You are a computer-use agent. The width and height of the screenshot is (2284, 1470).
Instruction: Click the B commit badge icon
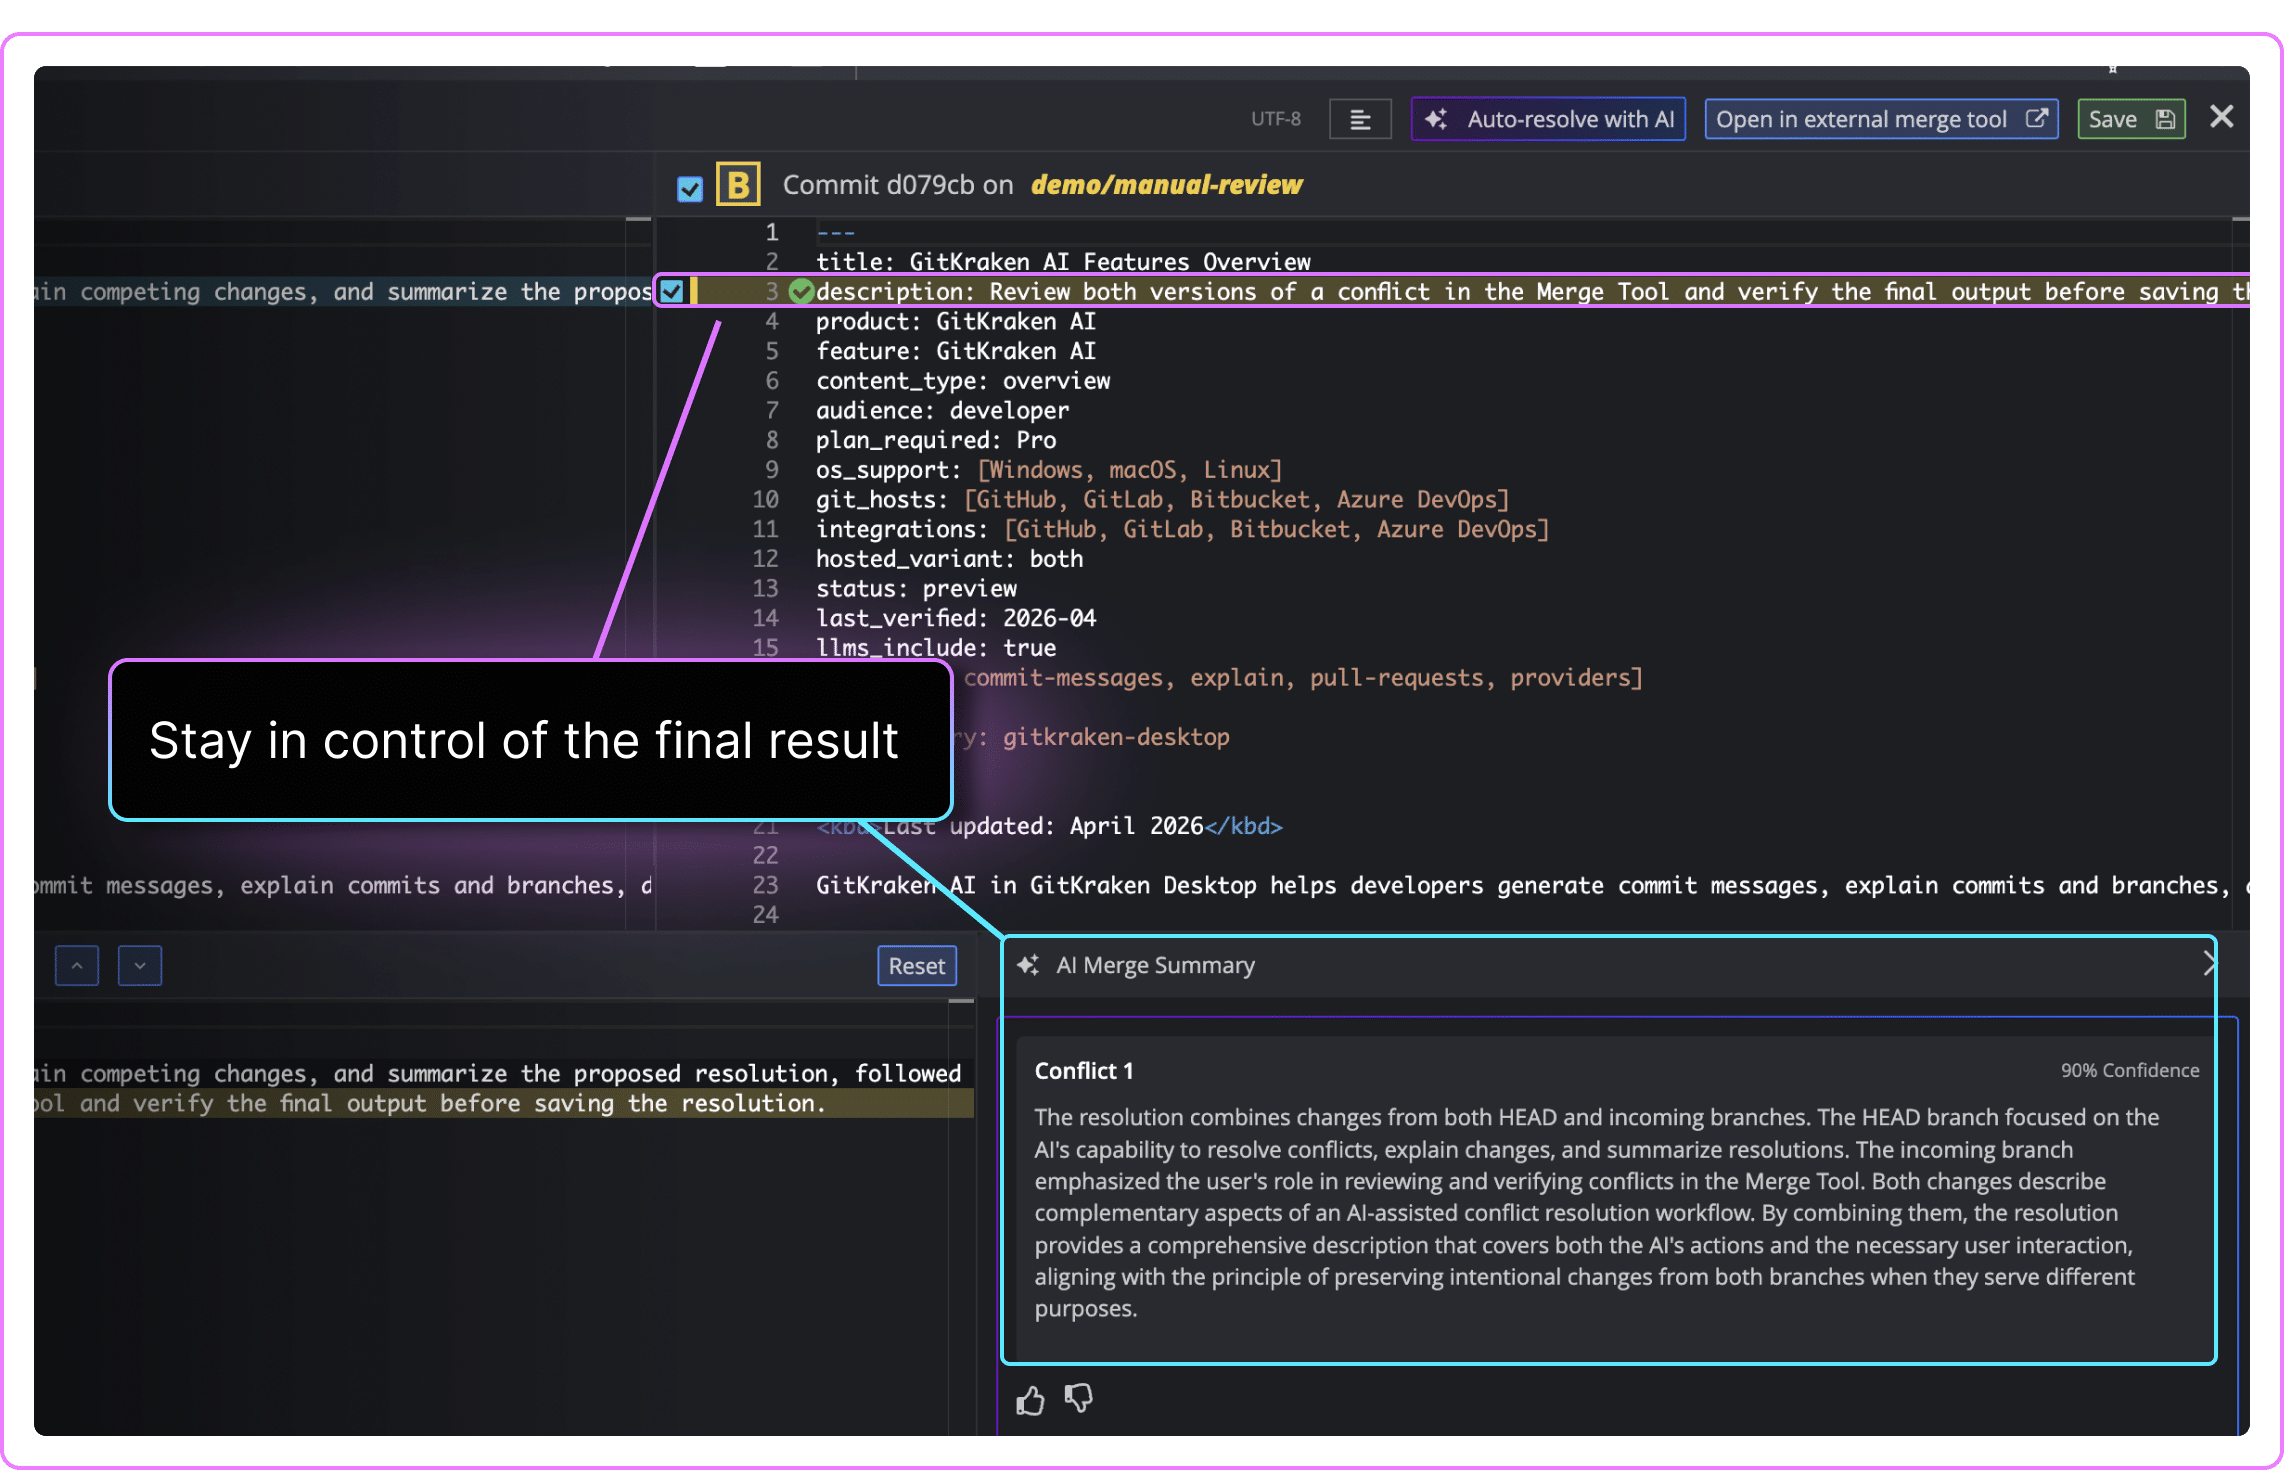[x=738, y=184]
